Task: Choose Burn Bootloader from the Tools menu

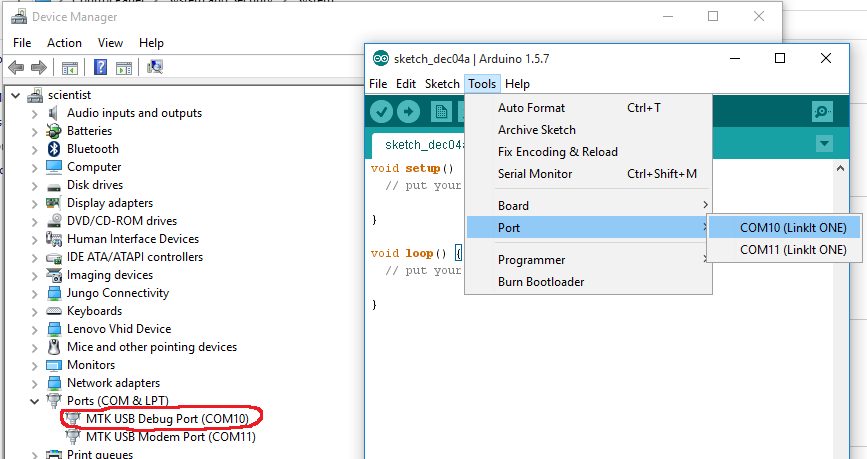Action: click(589, 282)
